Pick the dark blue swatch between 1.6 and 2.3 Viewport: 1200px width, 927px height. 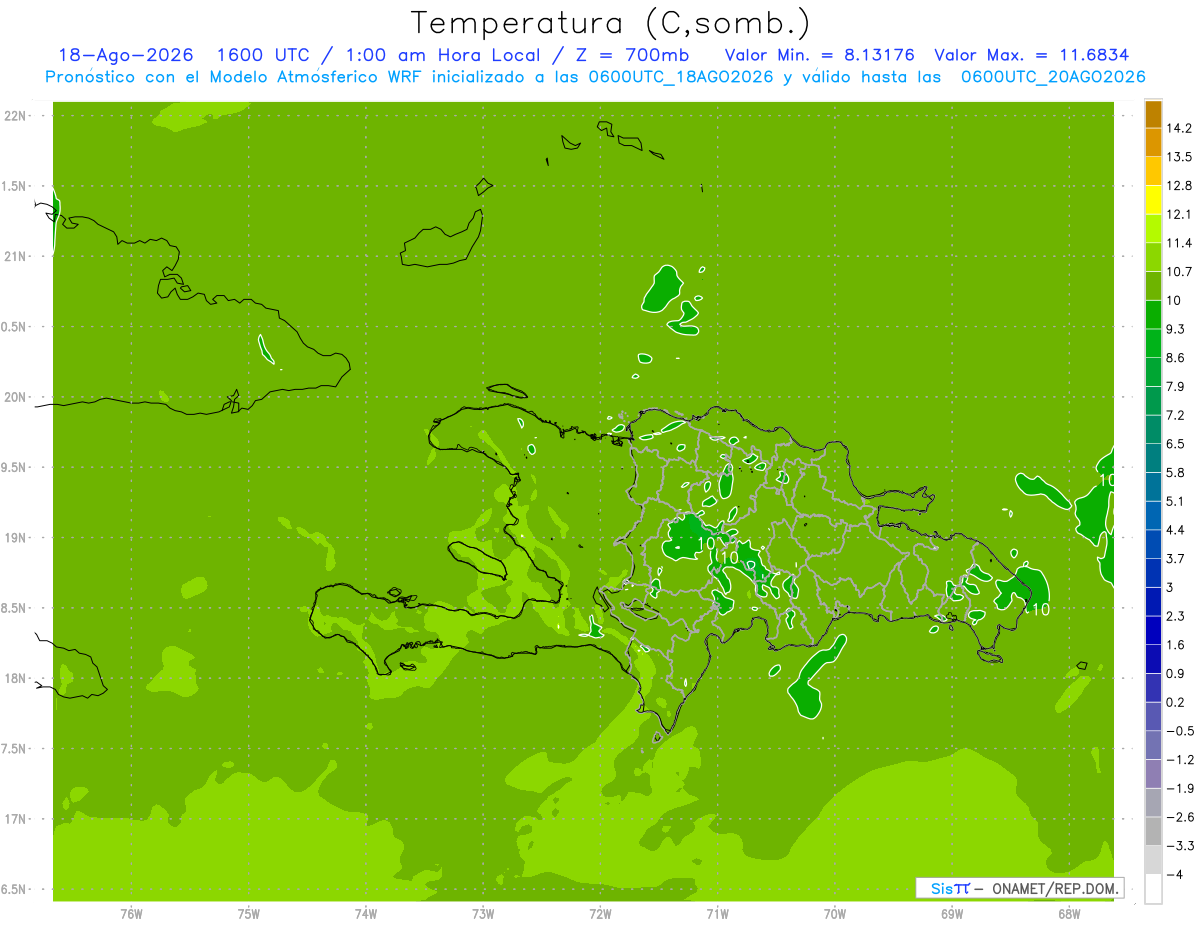(x=1153, y=630)
